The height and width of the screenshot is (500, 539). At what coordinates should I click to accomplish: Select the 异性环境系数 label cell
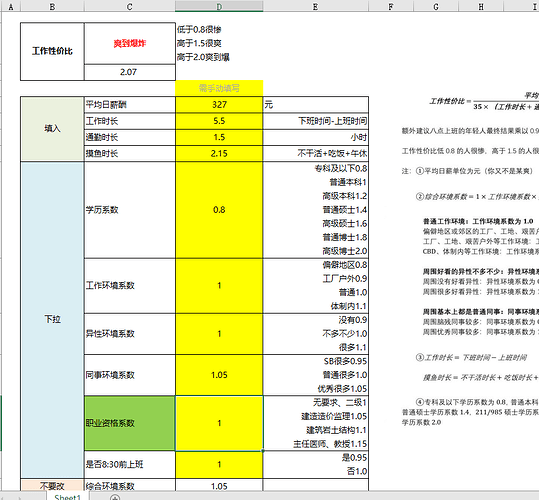130,334
